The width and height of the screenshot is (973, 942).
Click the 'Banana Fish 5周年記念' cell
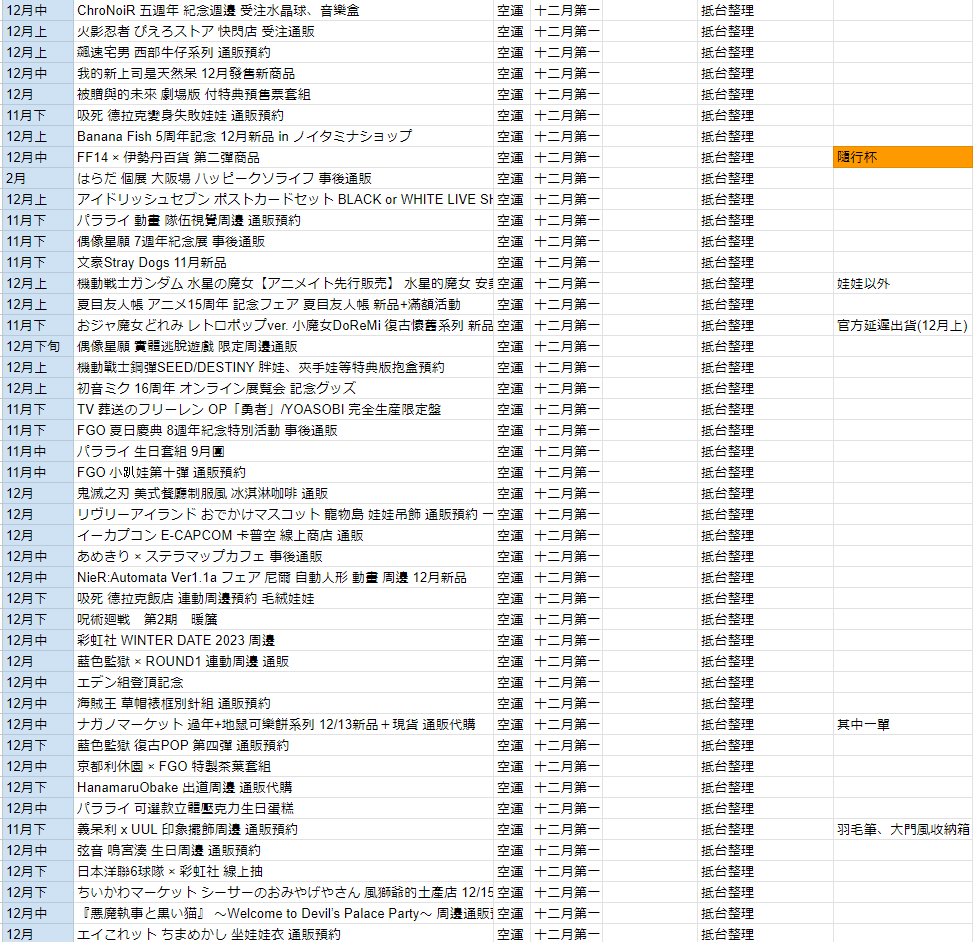pos(284,137)
